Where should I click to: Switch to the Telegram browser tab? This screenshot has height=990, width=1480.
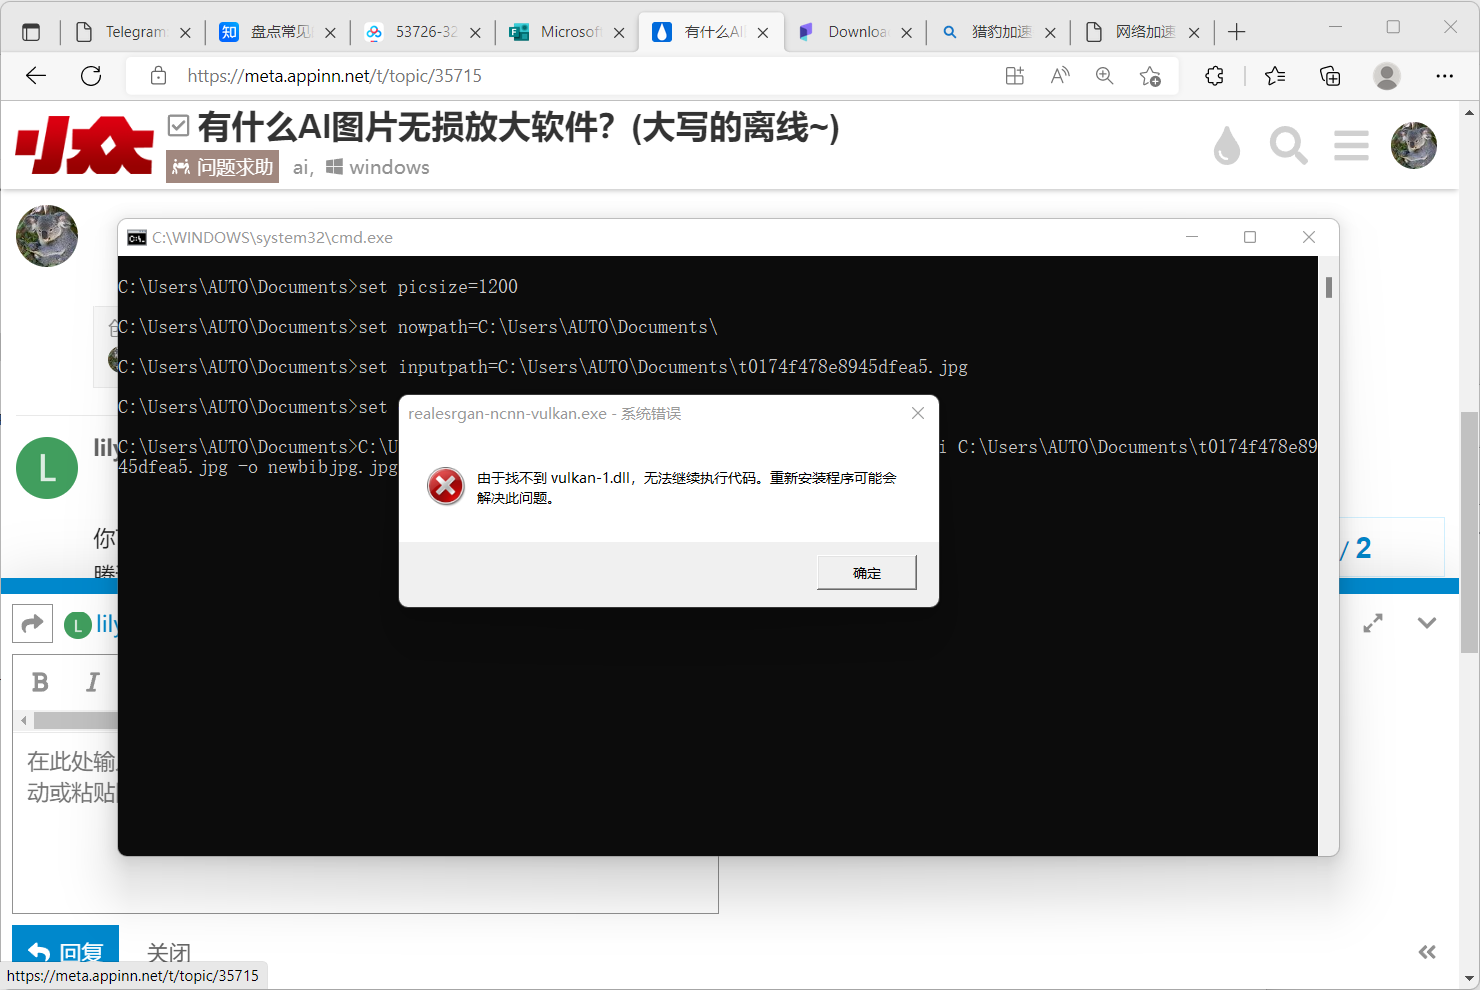(130, 32)
